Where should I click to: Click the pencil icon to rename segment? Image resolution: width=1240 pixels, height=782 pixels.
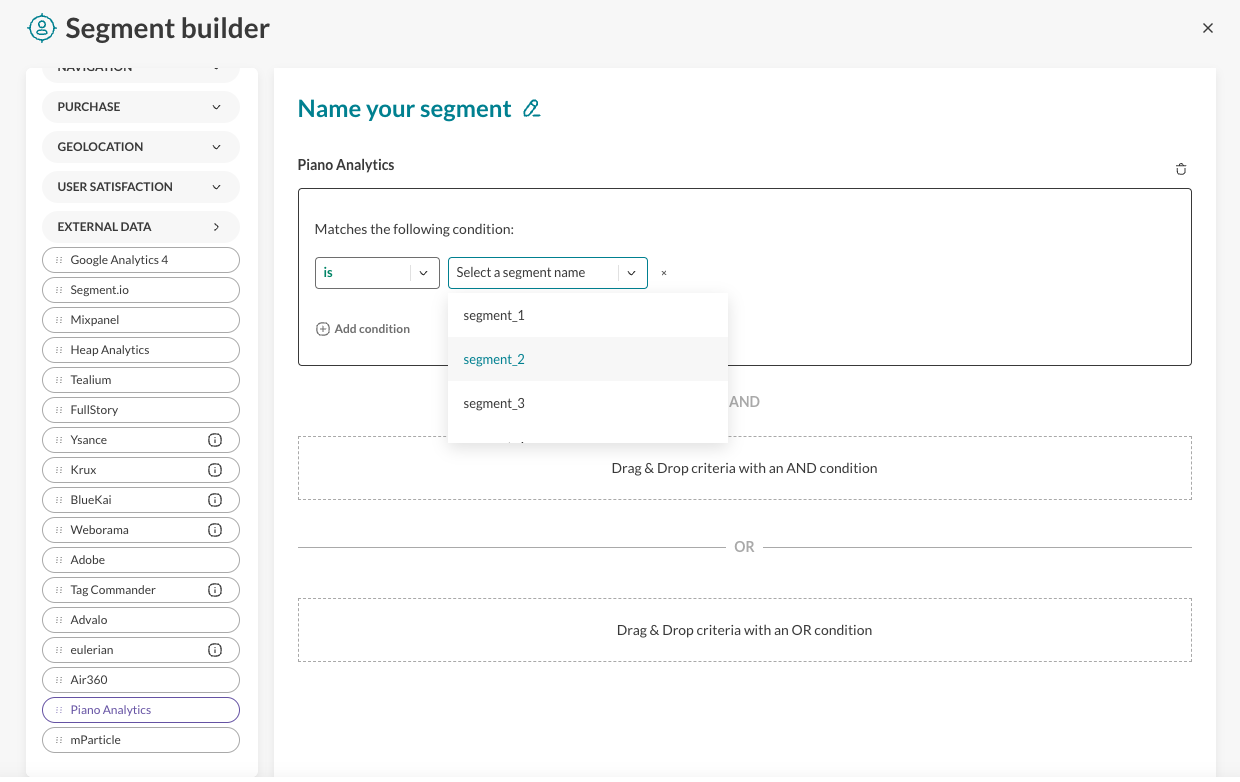532,109
